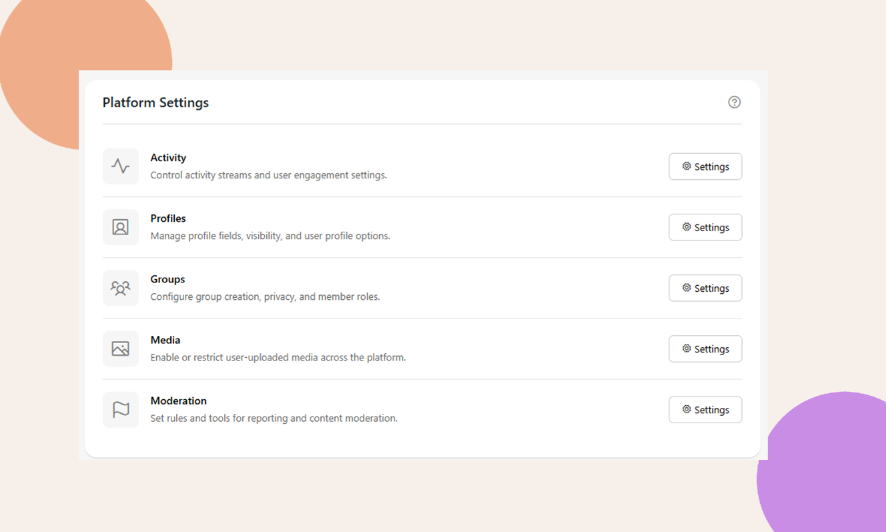Click the Groups people icon

121,288
